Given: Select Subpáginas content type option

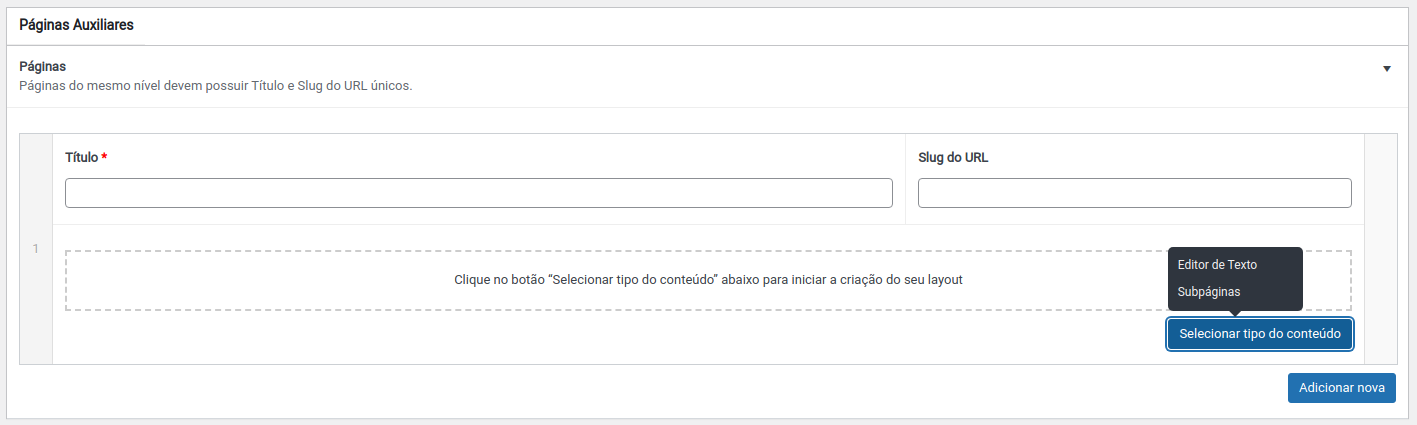Looking at the screenshot, I should tap(1209, 292).
